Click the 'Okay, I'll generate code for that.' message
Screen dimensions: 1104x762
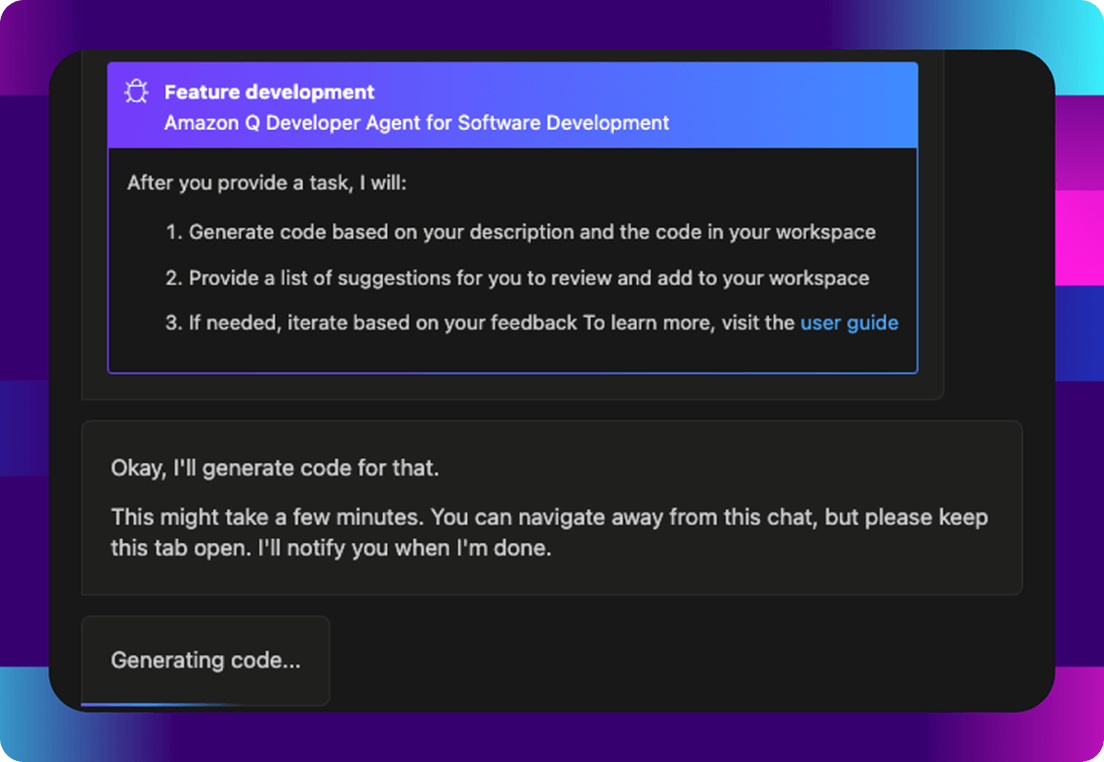[x=275, y=468]
